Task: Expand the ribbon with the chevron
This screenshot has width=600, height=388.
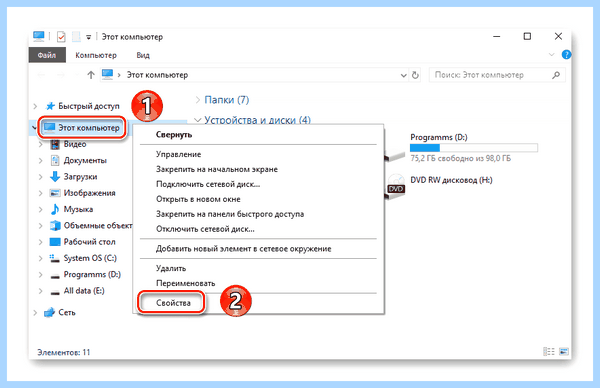Action: point(551,55)
